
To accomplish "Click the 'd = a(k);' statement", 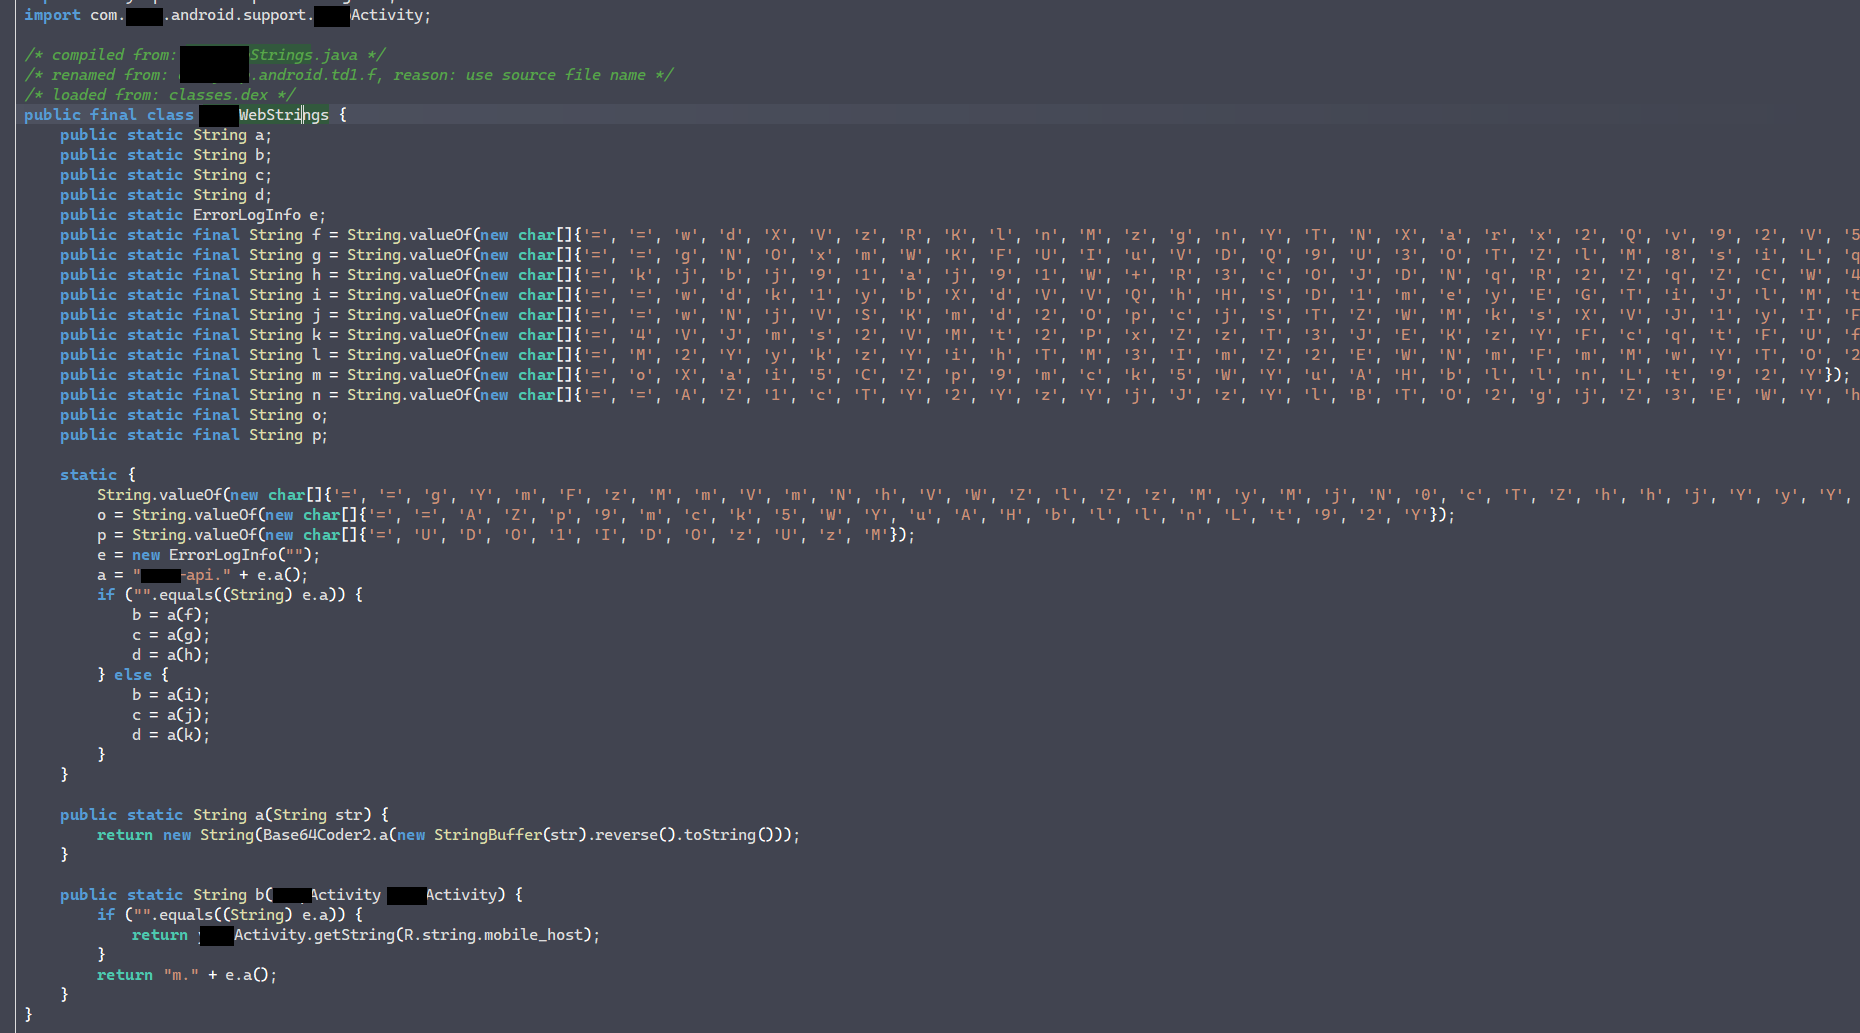I will [x=171, y=735].
